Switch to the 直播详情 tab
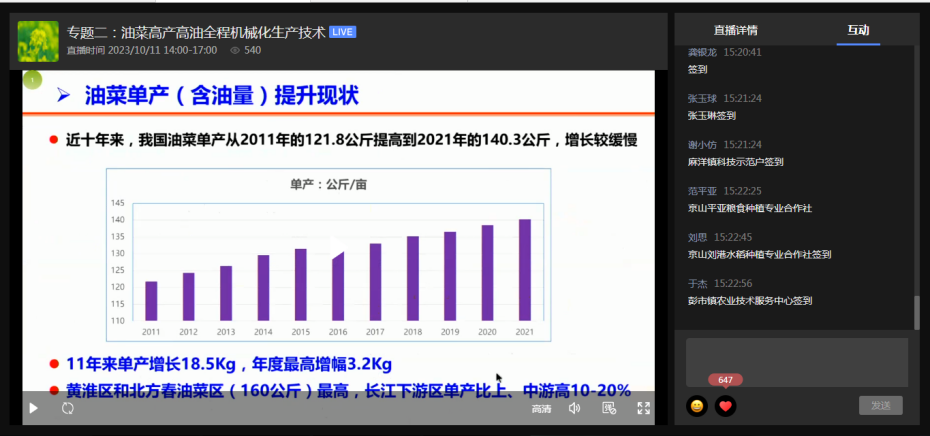 (735, 30)
